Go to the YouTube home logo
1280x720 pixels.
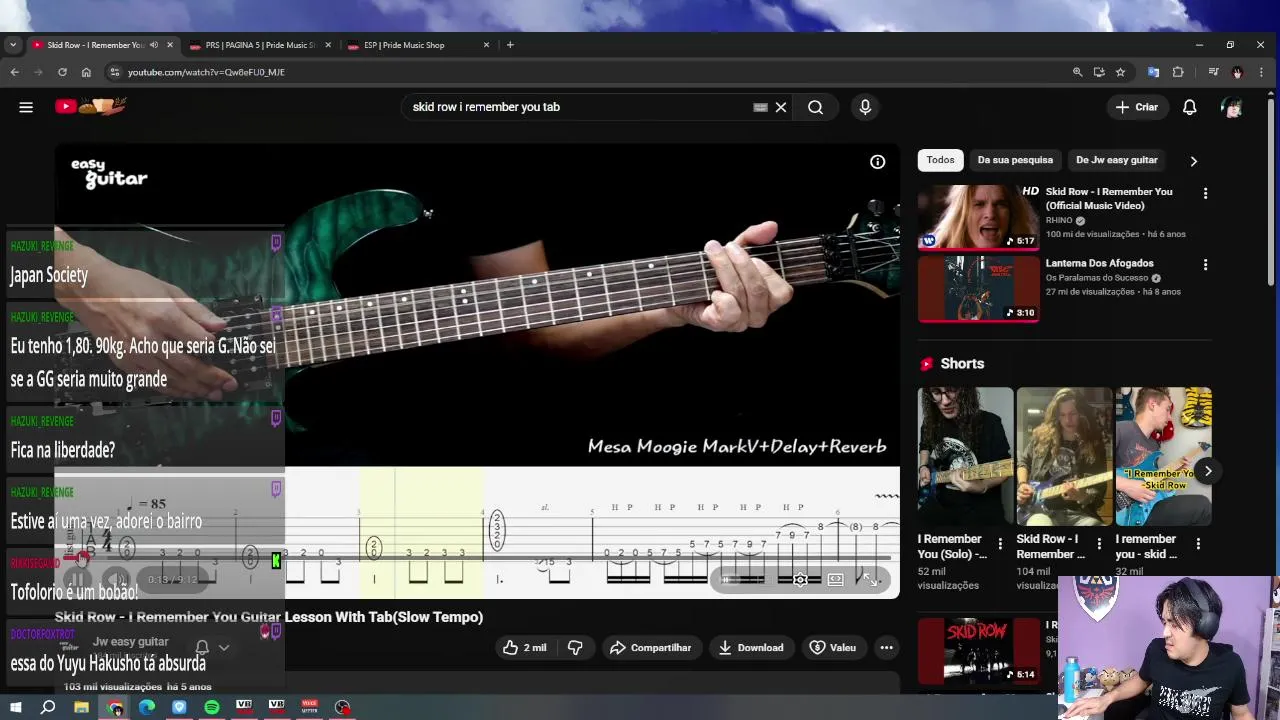[x=91, y=106]
